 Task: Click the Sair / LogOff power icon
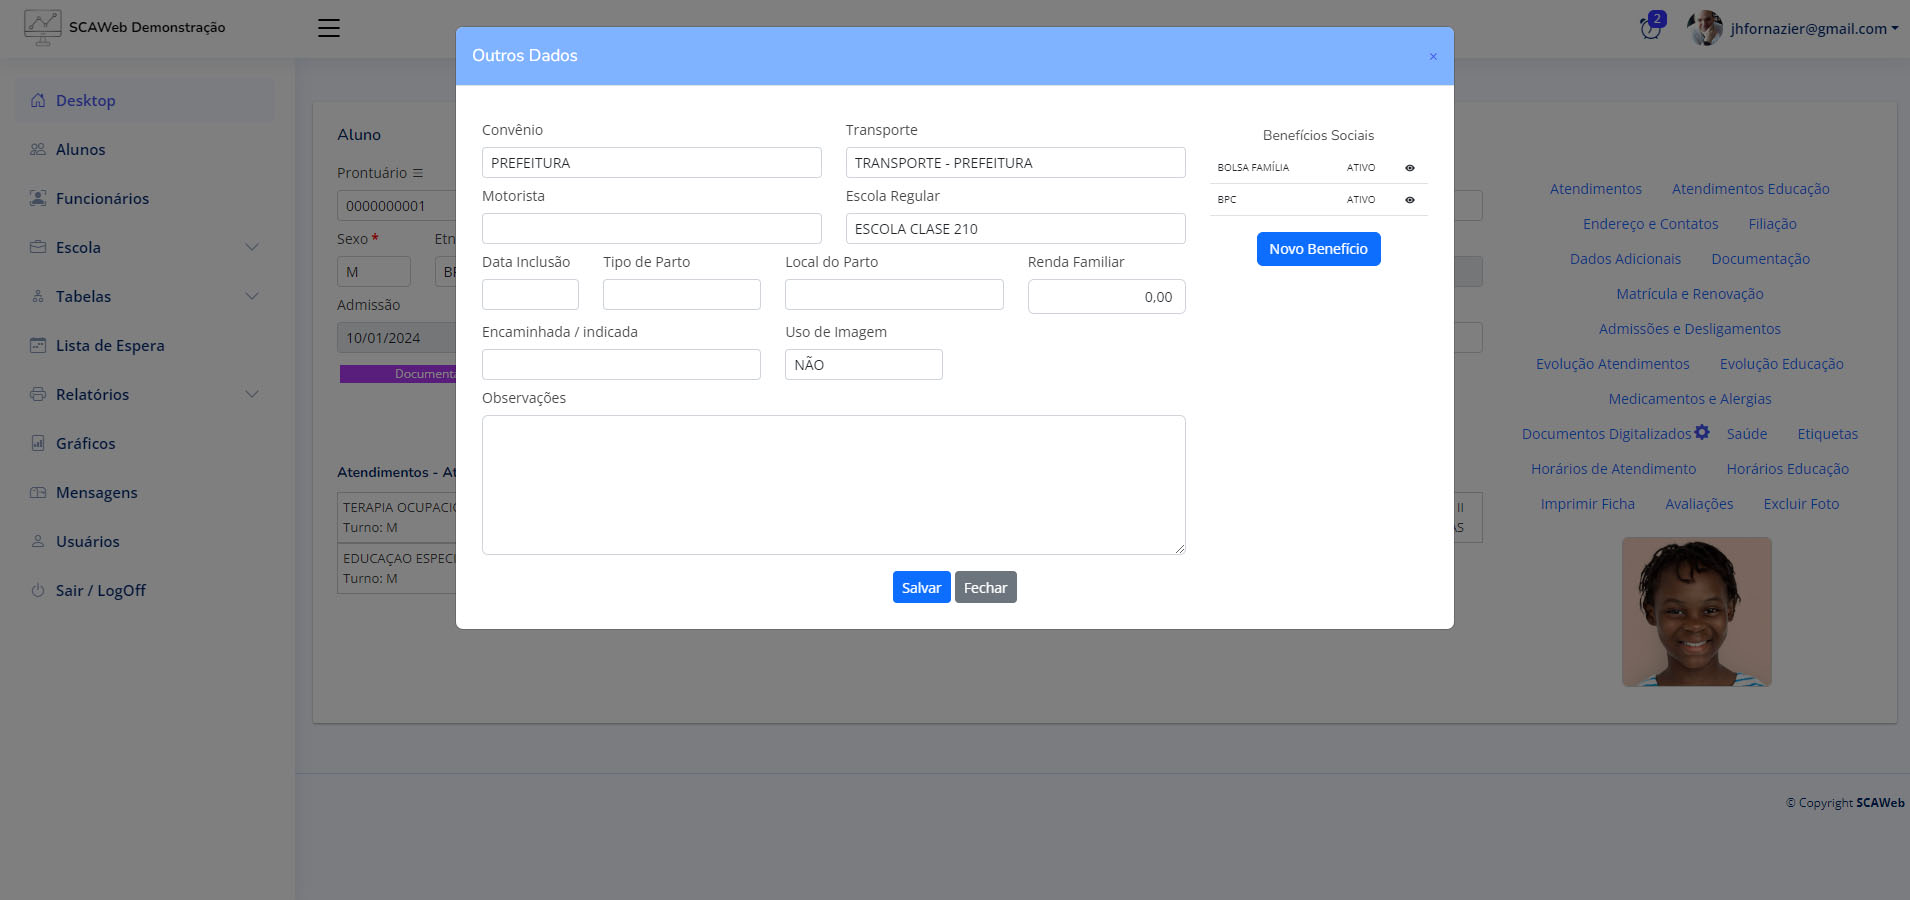coord(38,590)
